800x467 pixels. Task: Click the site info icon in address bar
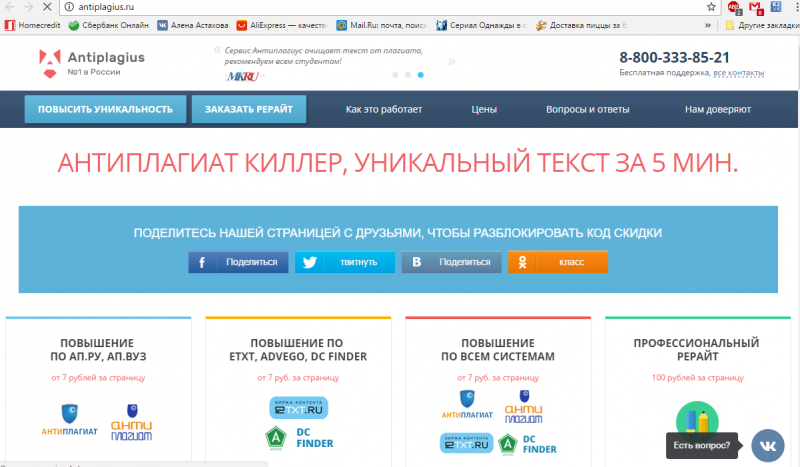pos(69,7)
